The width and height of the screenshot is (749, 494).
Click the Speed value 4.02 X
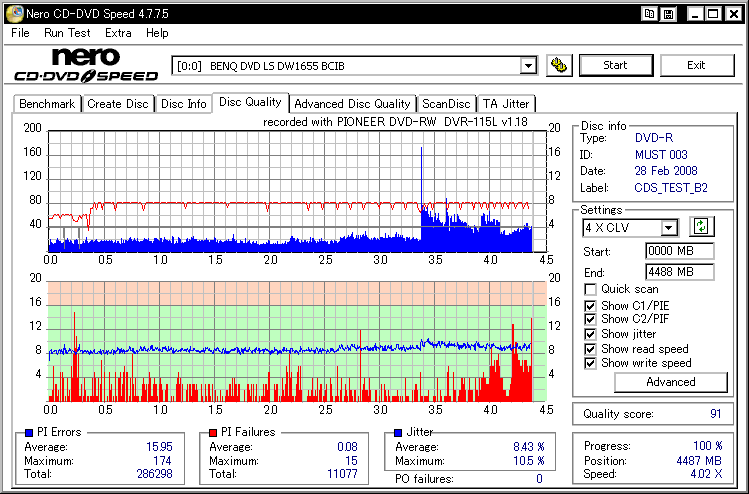pyautogui.click(x=706, y=474)
